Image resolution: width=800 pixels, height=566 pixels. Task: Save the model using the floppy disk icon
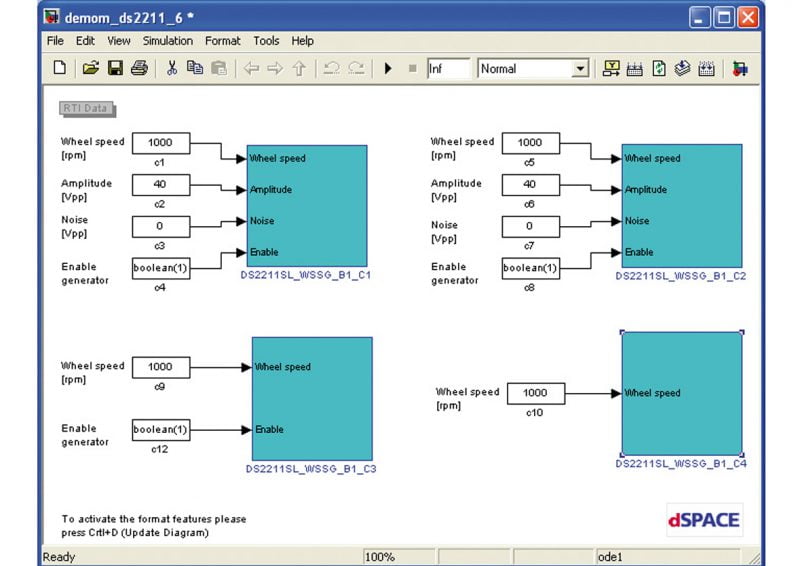[x=115, y=69]
